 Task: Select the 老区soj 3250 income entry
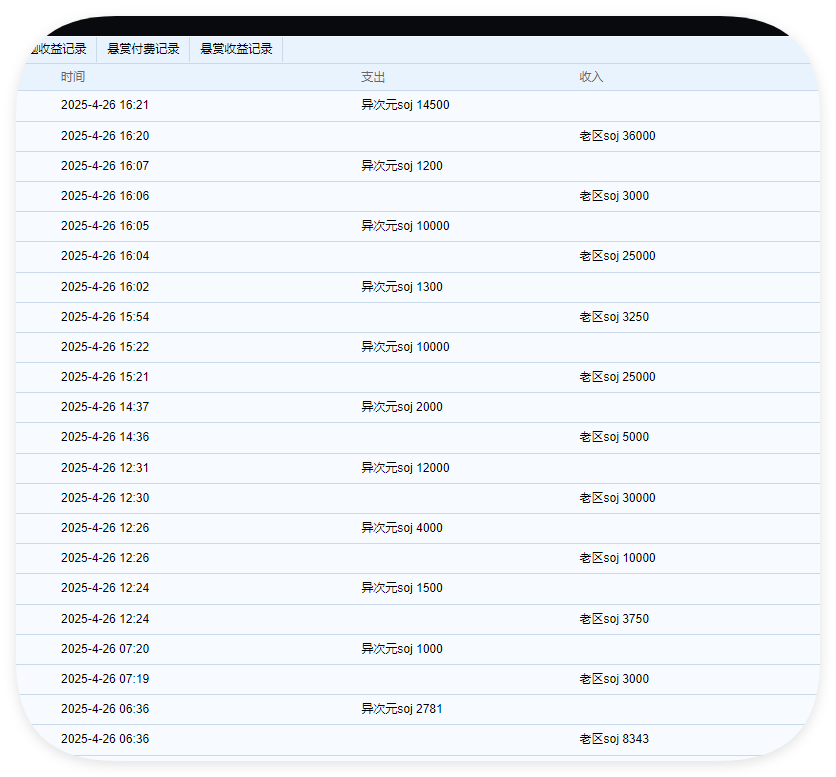(614, 317)
